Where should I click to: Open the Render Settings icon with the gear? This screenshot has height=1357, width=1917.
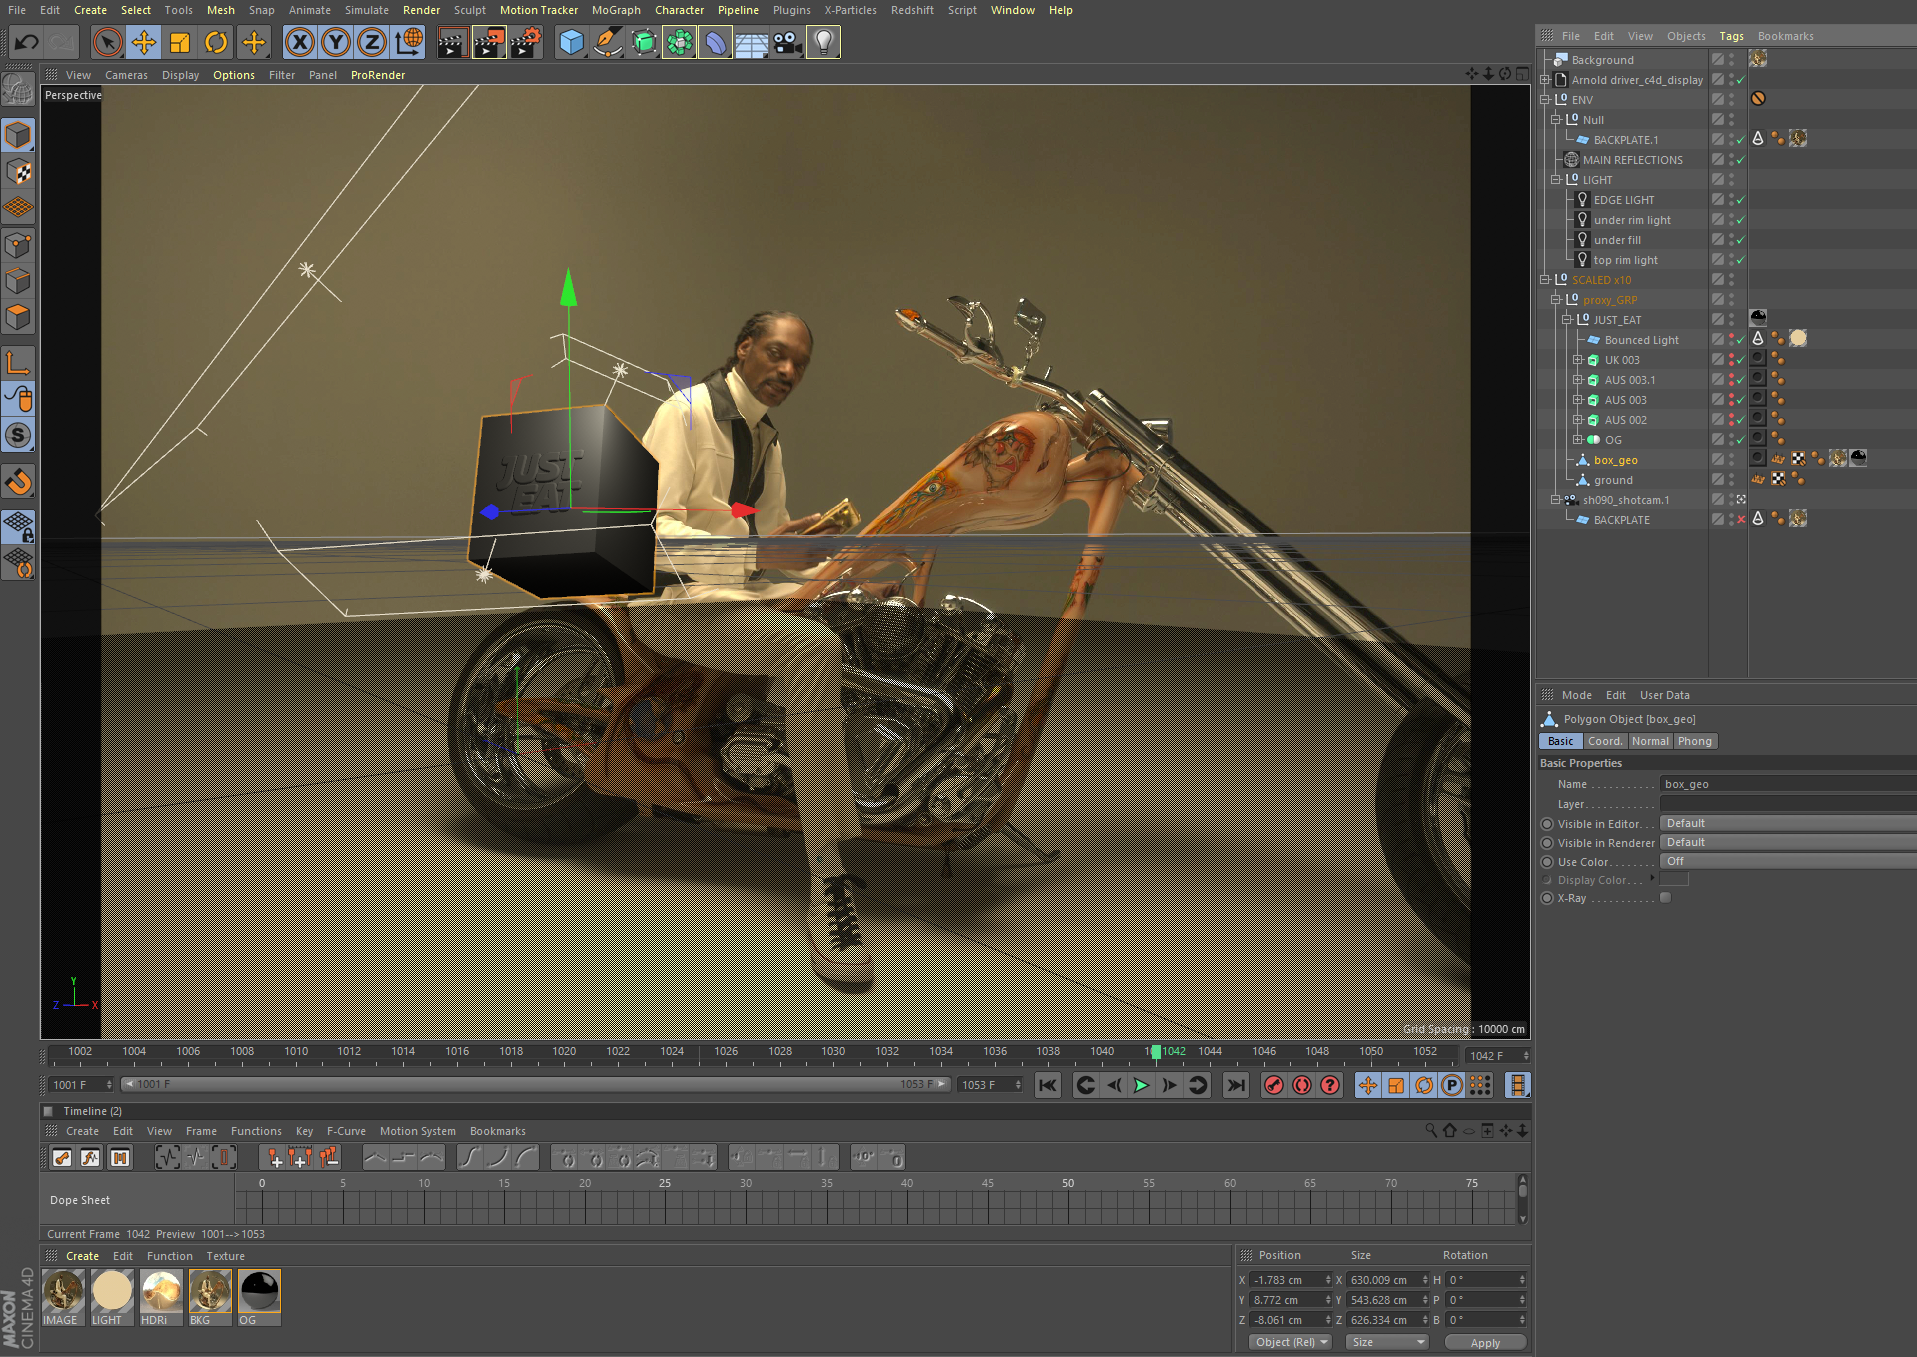click(527, 42)
